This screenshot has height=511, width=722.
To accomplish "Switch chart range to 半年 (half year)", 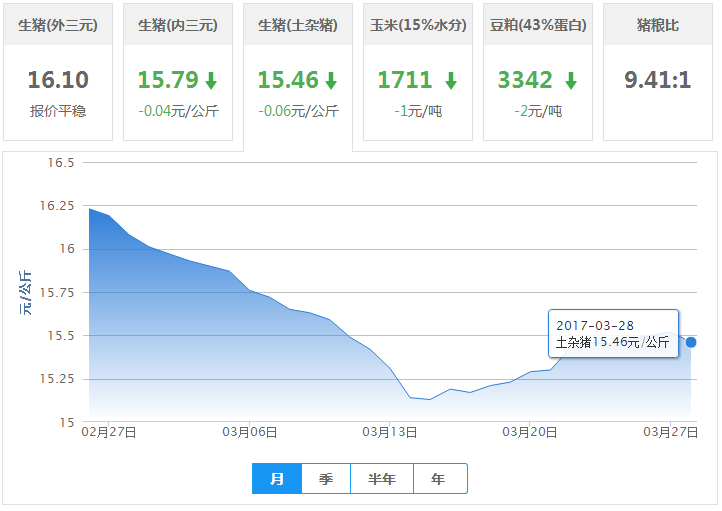I will tap(382, 479).
